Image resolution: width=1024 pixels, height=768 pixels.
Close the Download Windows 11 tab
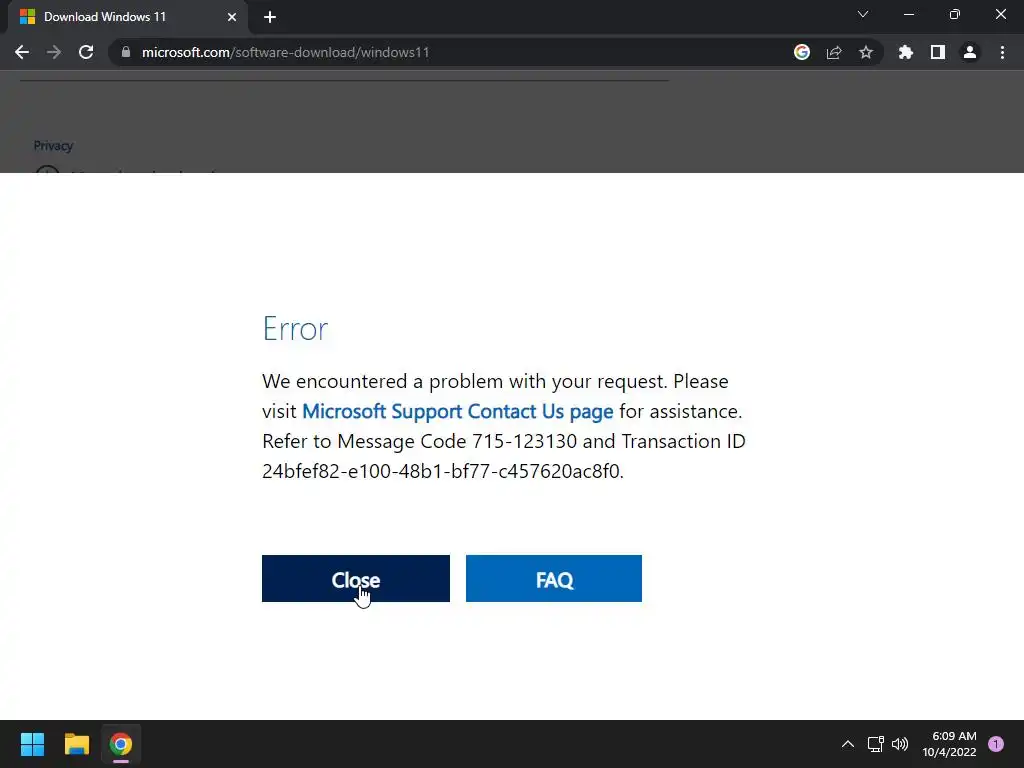232,17
